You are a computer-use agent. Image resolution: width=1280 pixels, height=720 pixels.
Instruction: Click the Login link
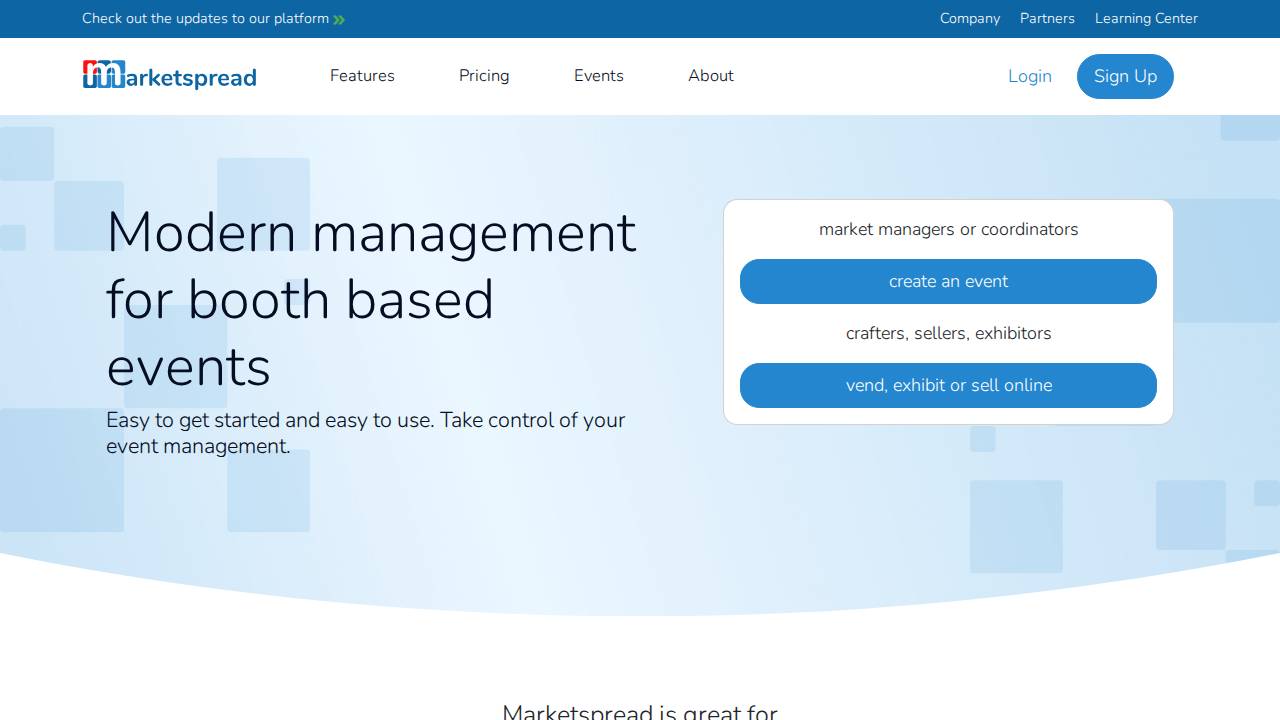pyautogui.click(x=1030, y=76)
